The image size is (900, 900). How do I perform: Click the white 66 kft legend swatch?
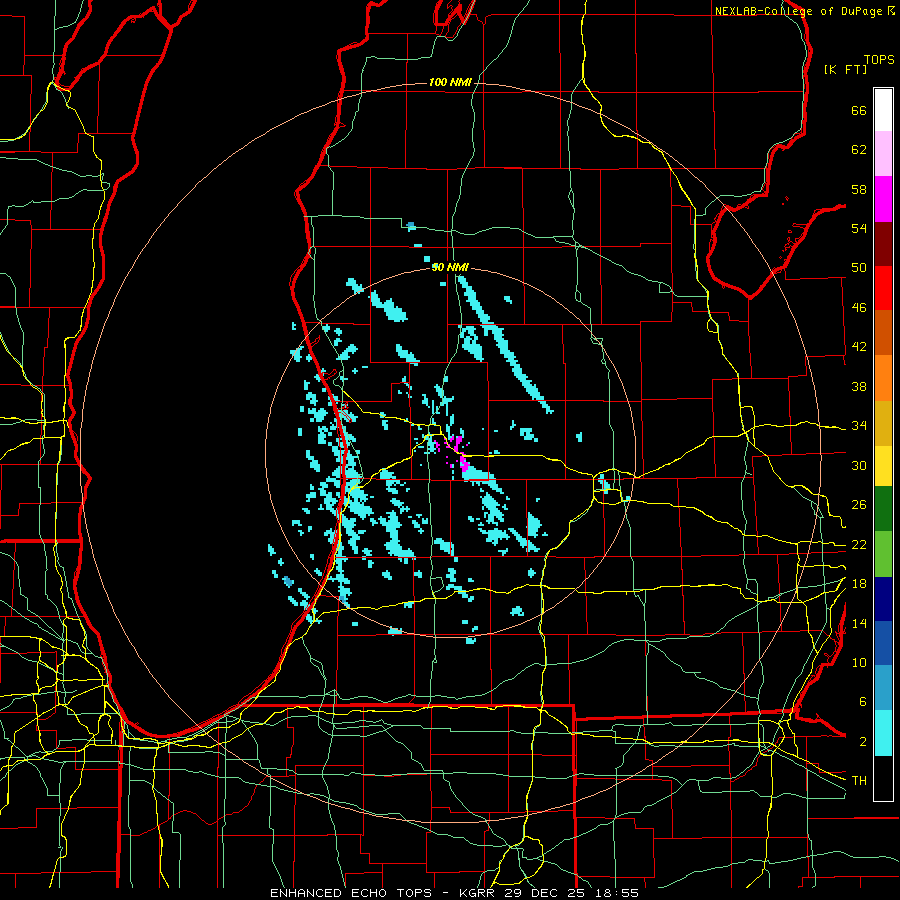click(x=883, y=110)
